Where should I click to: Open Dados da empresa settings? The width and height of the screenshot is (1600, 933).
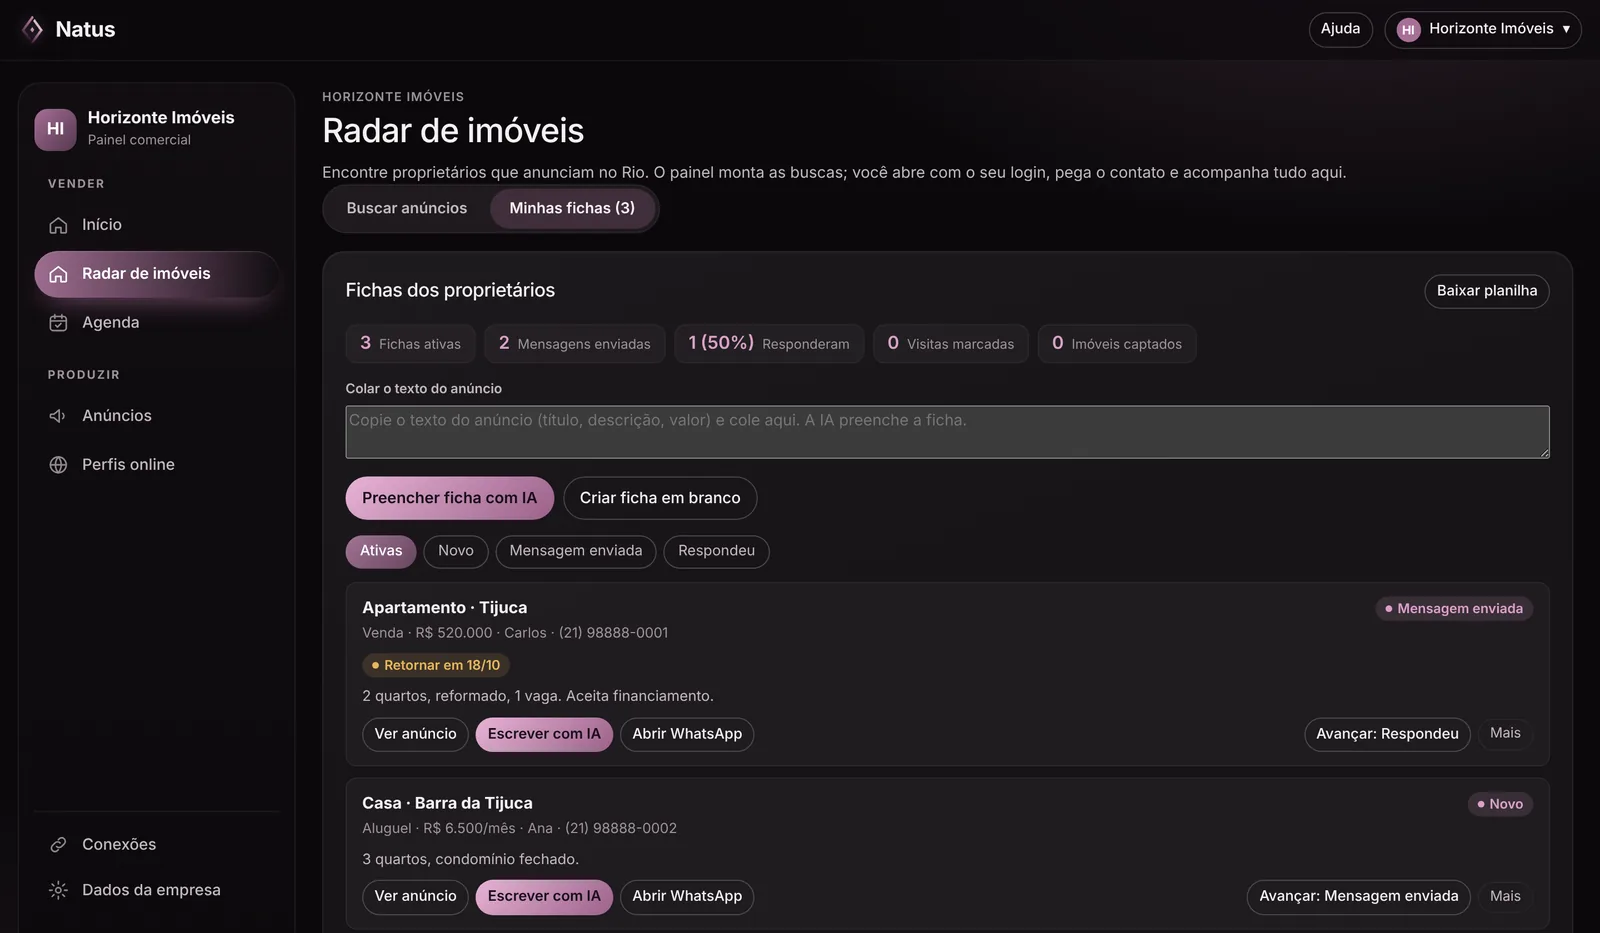coord(156,890)
